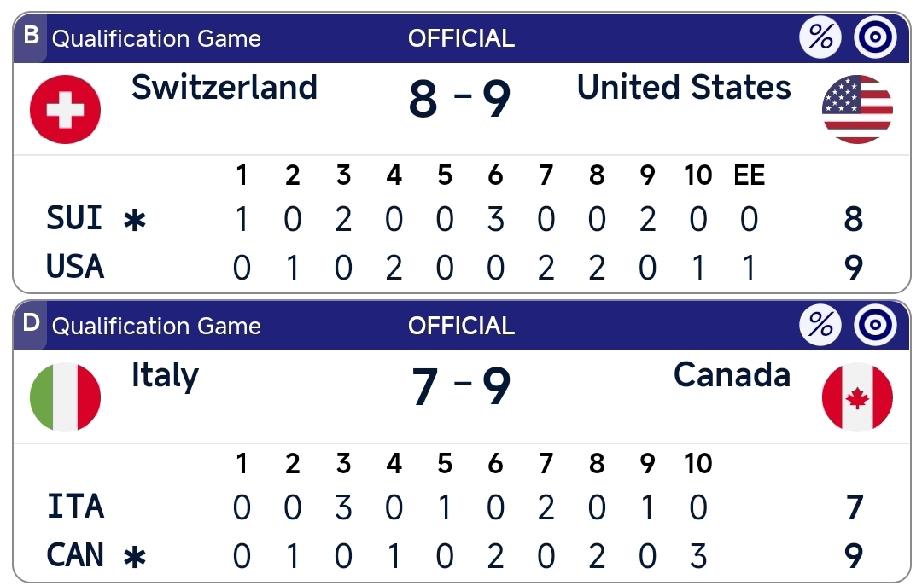The width and height of the screenshot is (922, 586).
Task: Click the United States flag icon
Action: [x=857, y=110]
